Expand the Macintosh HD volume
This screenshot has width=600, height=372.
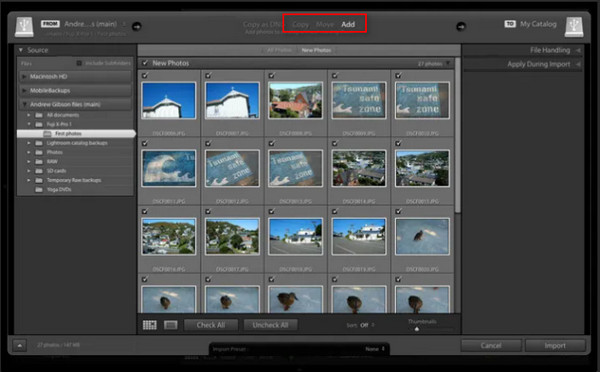tap(24, 77)
